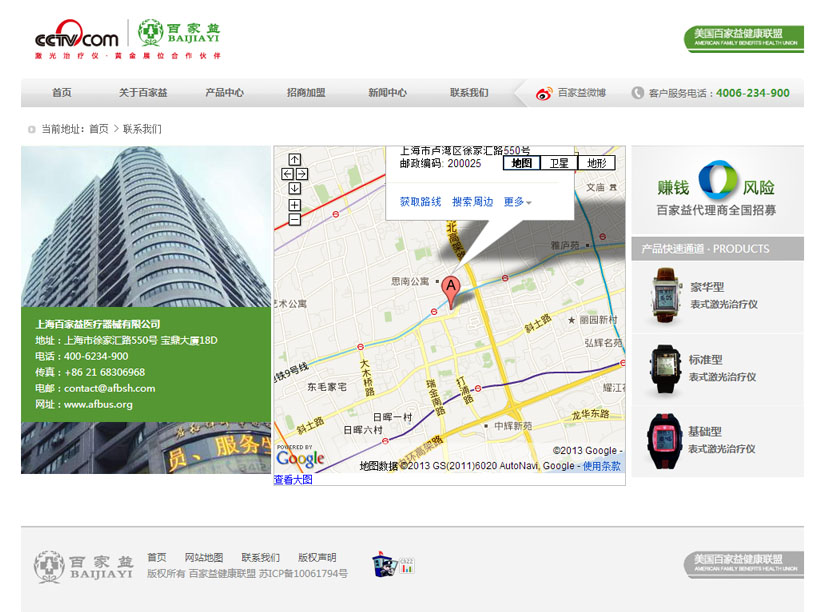The width and height of the screenshot is (825, 612).
Task: Switch map to 地图 view
Action: coord(522,163)
